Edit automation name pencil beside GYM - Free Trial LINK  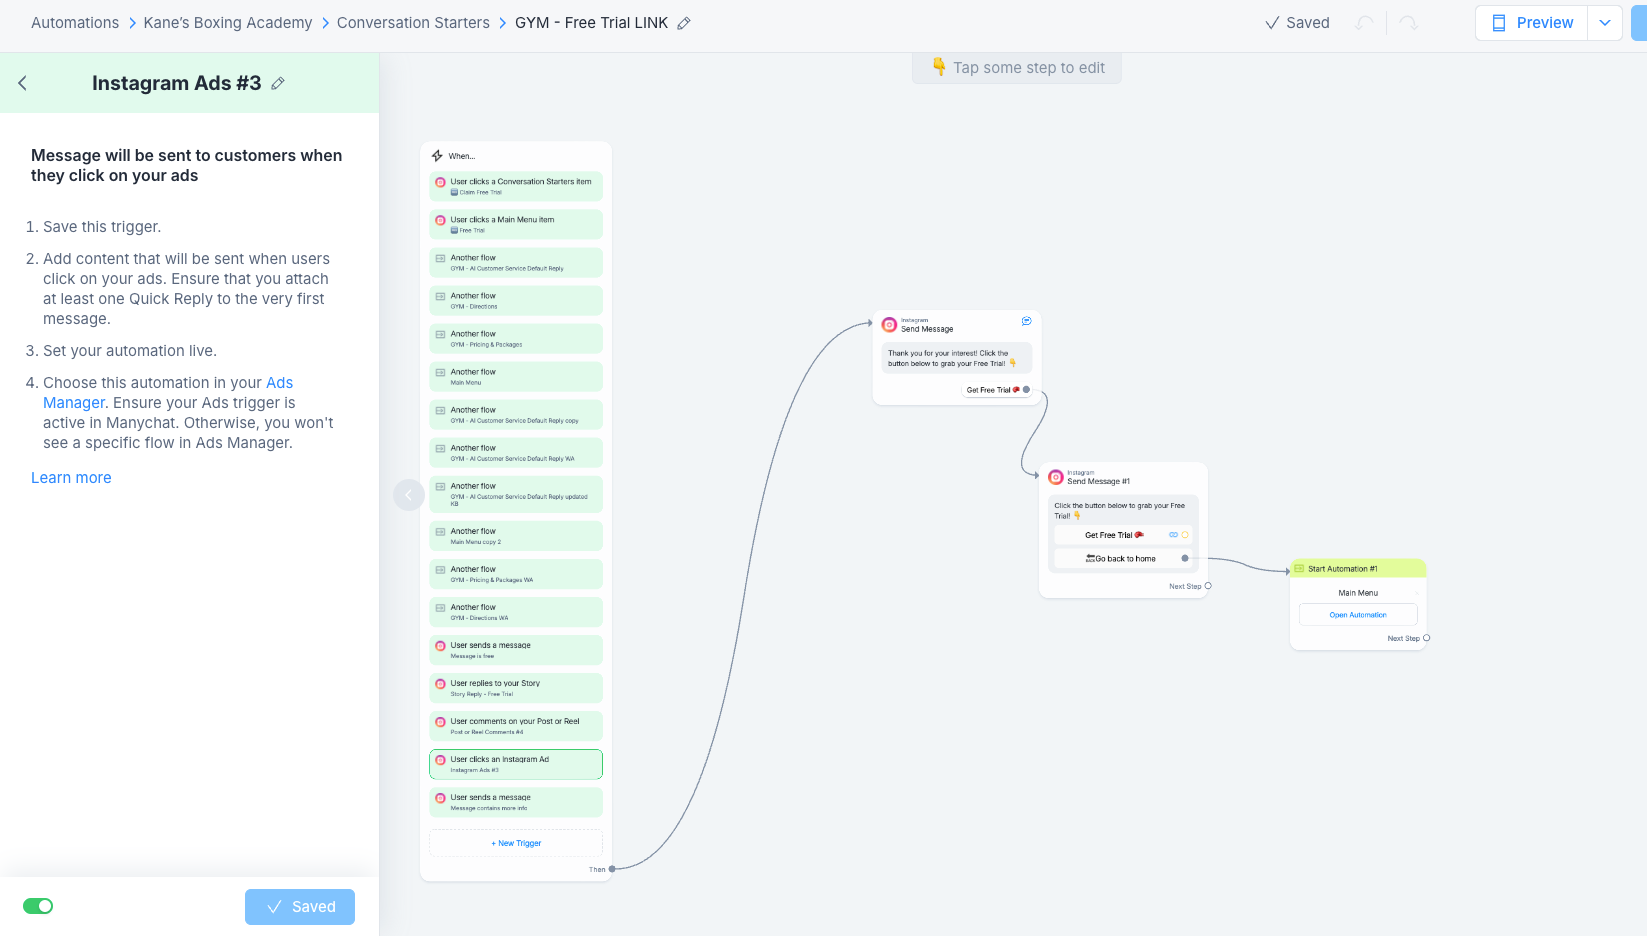tap(684, 23)
